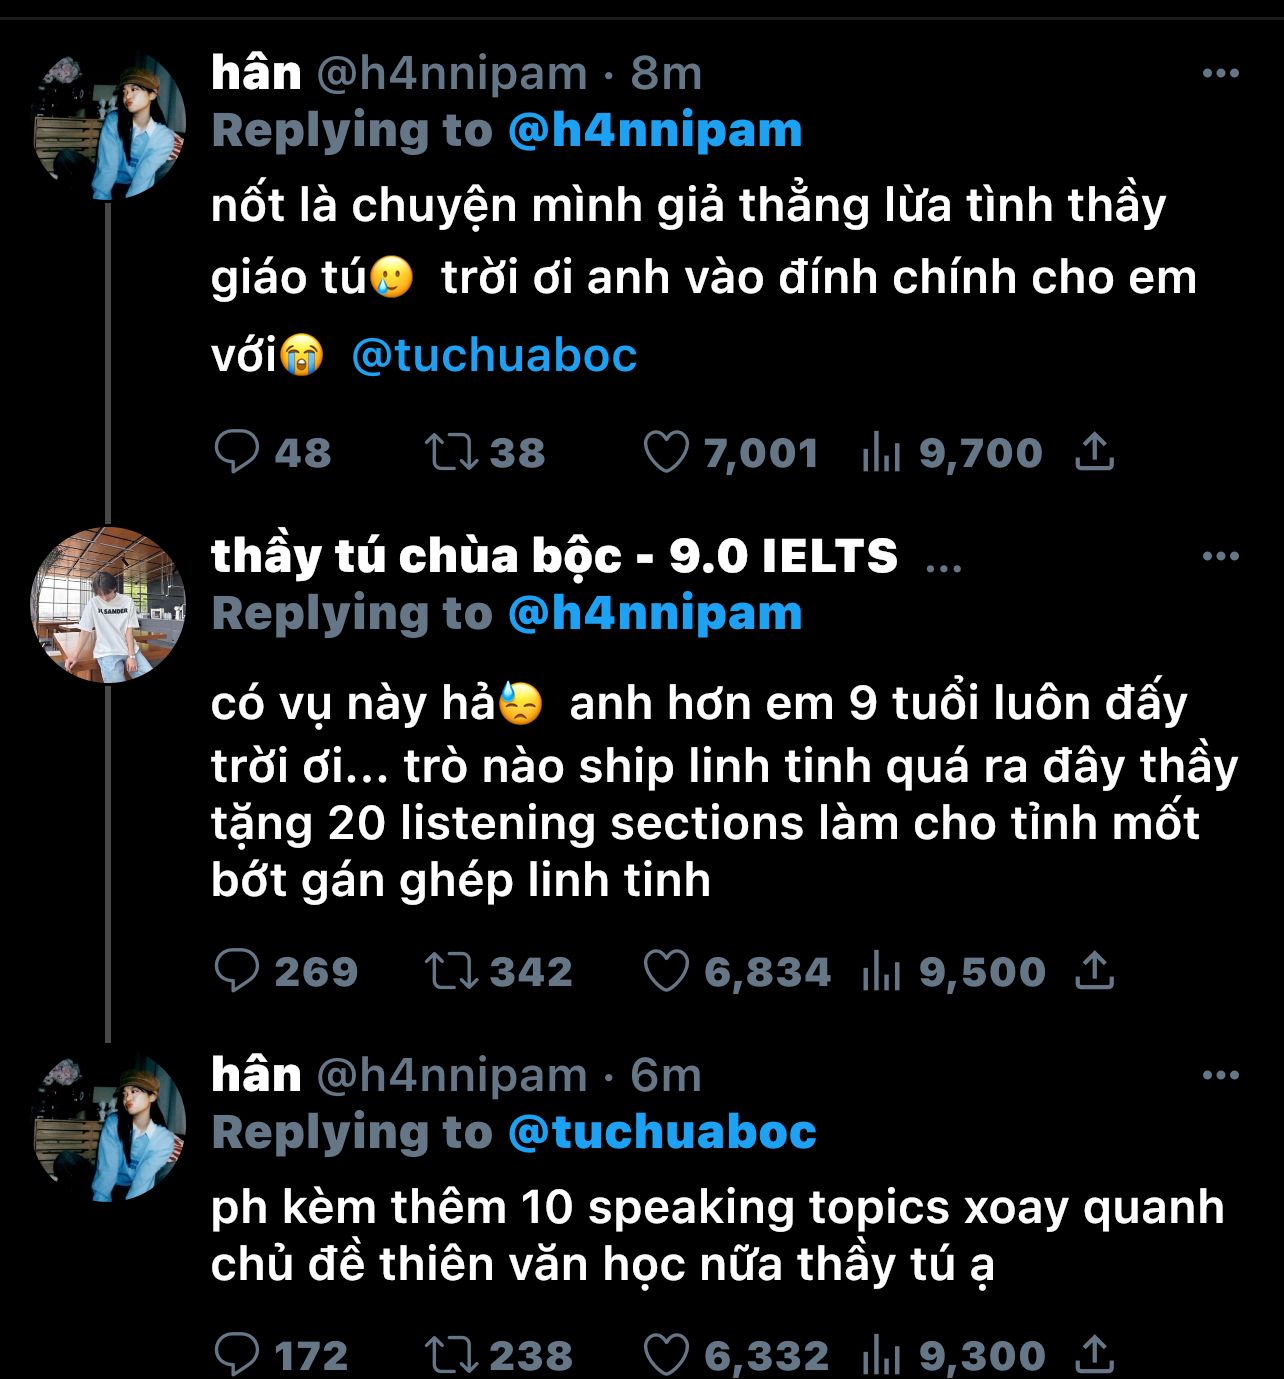The height and width of the screenshot is (1379, 1284).
Task: Open more options for hân's first tweet
Action: click(1220, 73)
